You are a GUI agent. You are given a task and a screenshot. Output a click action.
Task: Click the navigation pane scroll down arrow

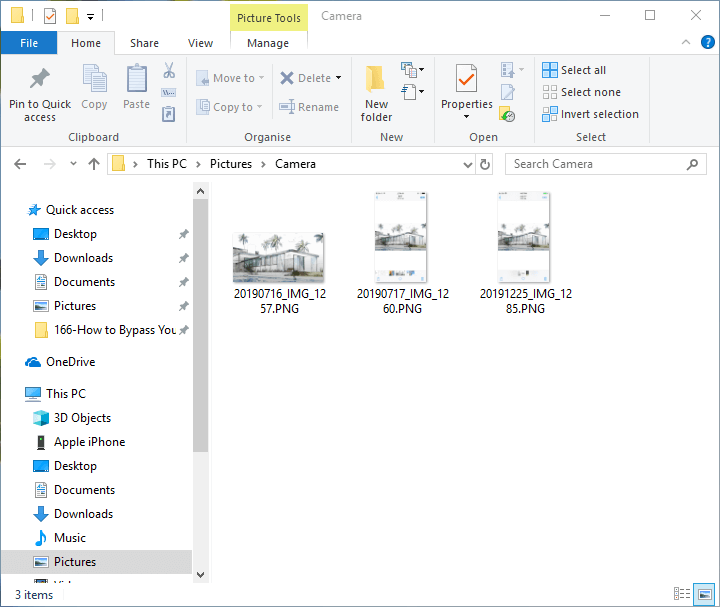[x=200, y=574]
